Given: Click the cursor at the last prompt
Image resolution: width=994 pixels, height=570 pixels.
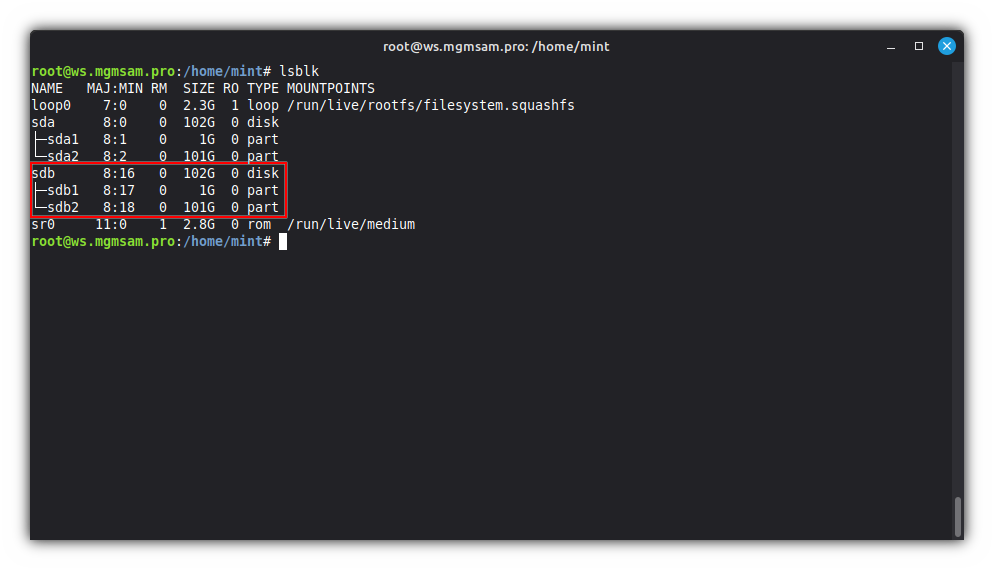Looking at the screenshot, I should click(x=283, y=241).
